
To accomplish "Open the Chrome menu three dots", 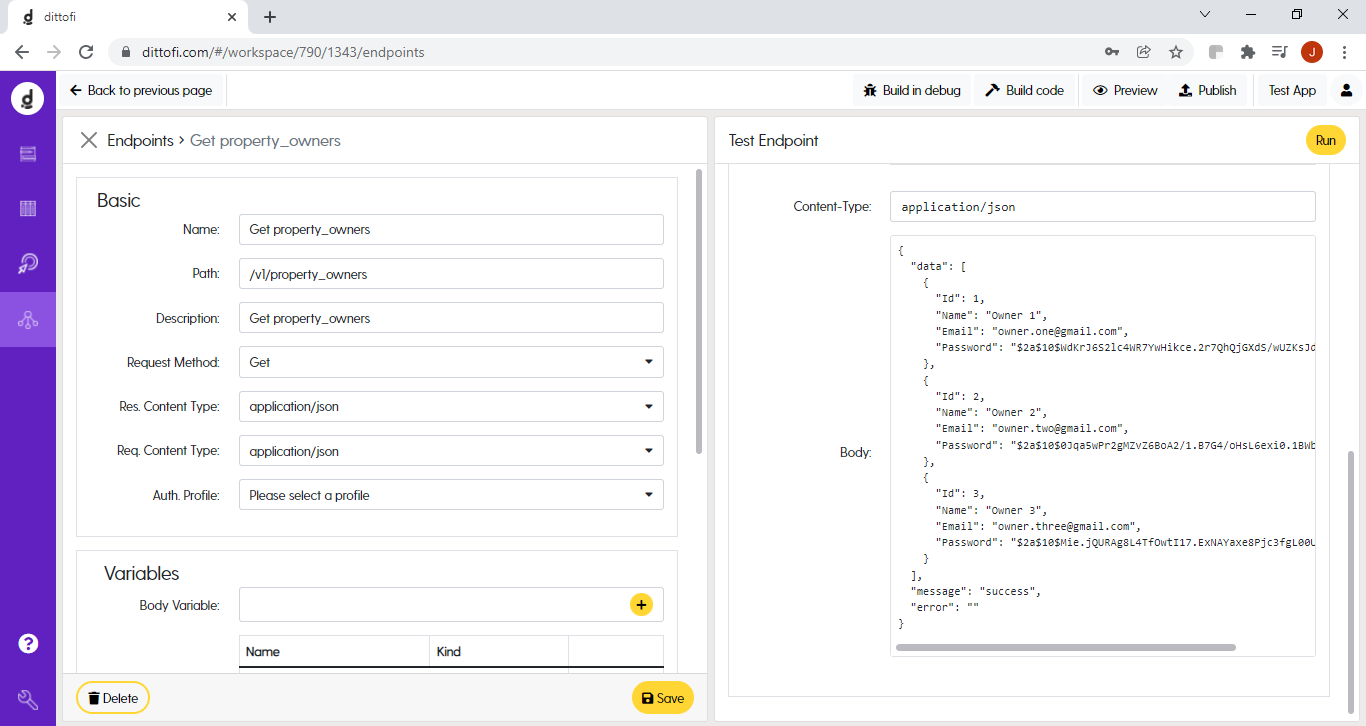I will tap(1344, 52).
